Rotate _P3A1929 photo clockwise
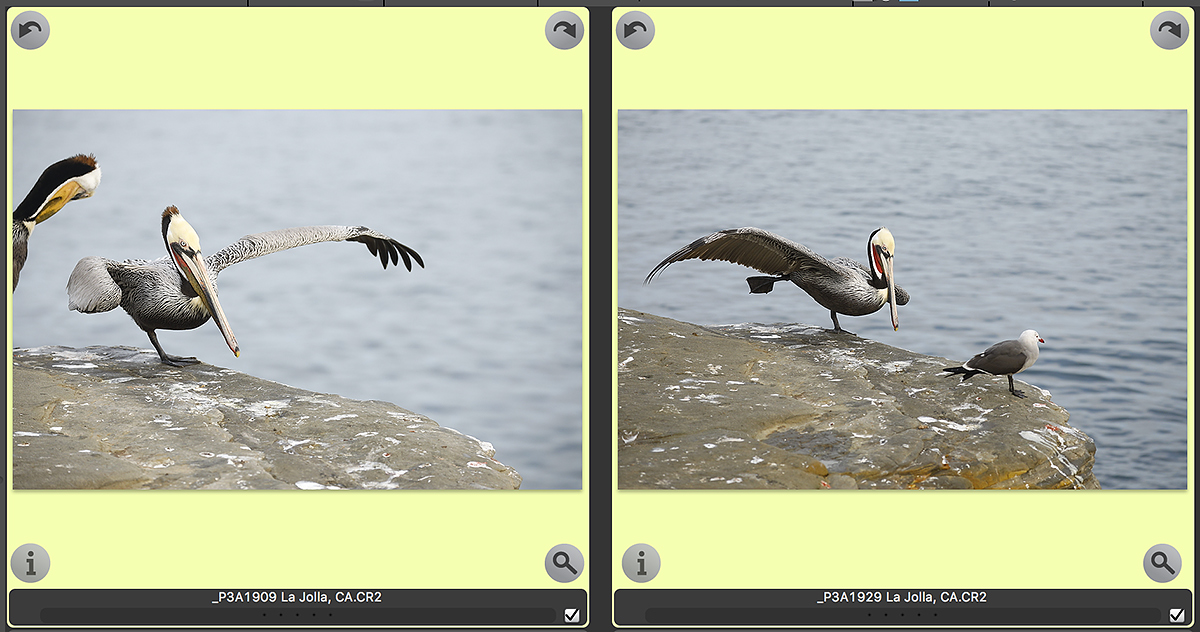 1169,30
